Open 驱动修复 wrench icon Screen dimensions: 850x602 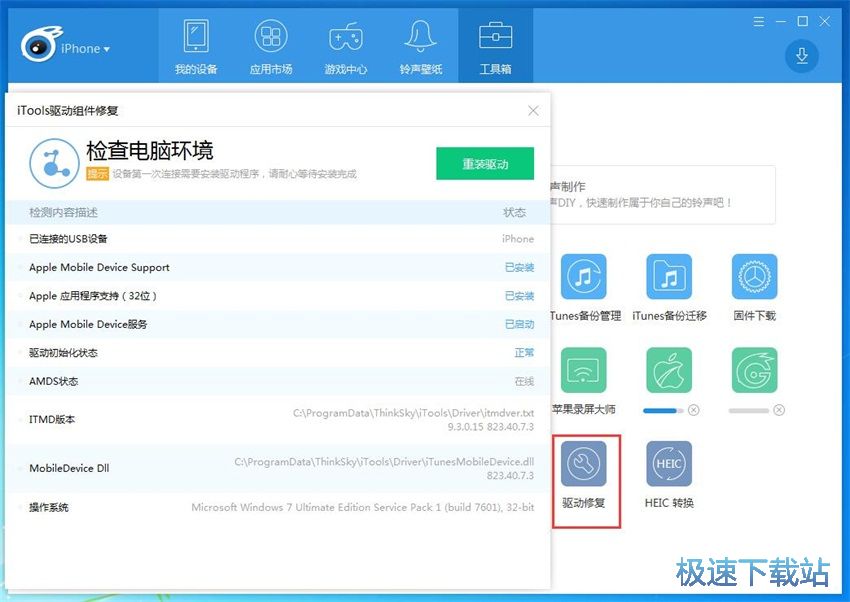point(583,464)
